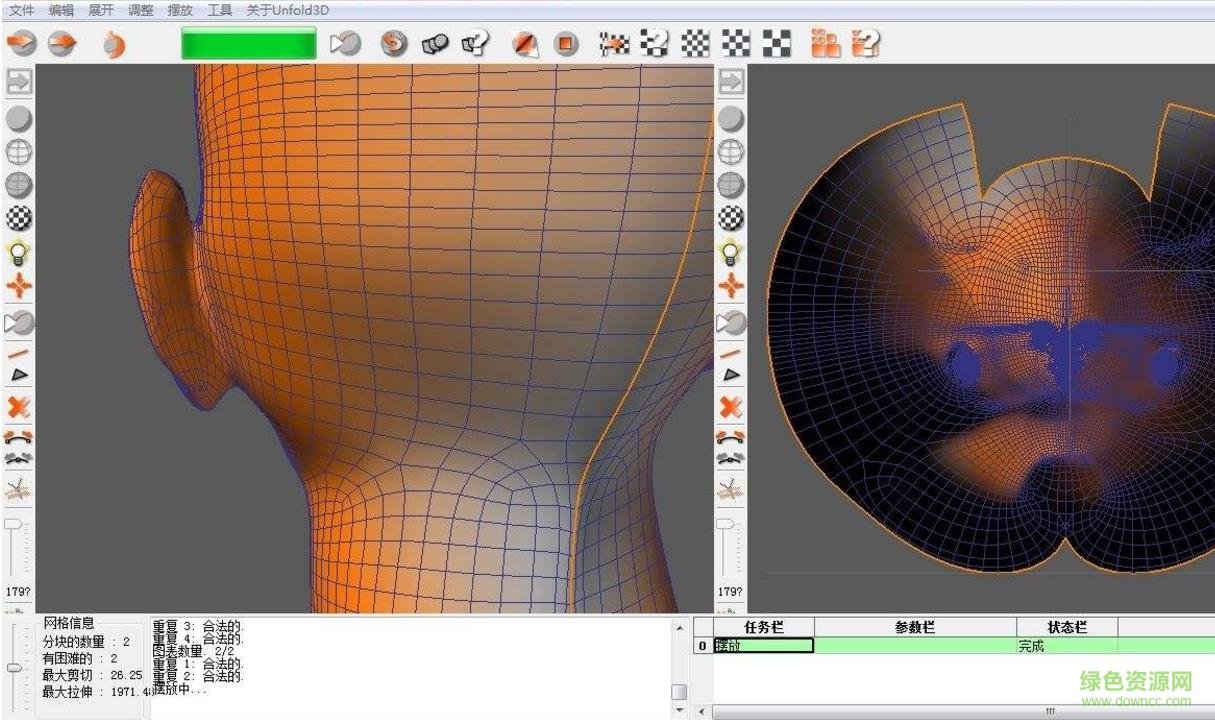Toggle checkerboard pattern in right panel sidebar

coord(731,218)
